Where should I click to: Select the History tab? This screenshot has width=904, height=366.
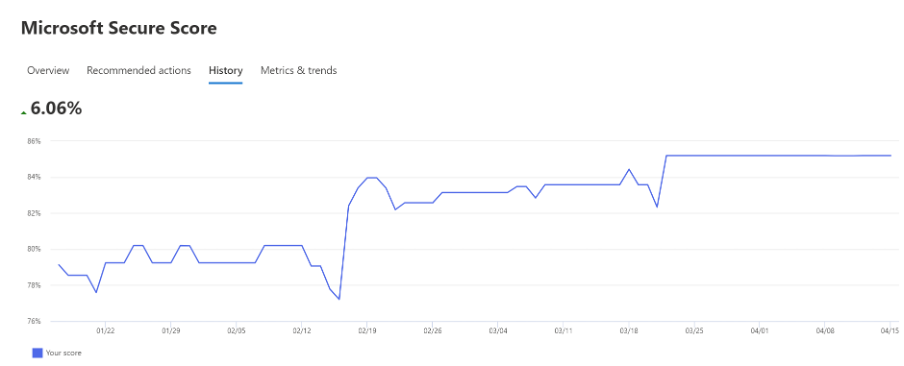coord(225,70)
